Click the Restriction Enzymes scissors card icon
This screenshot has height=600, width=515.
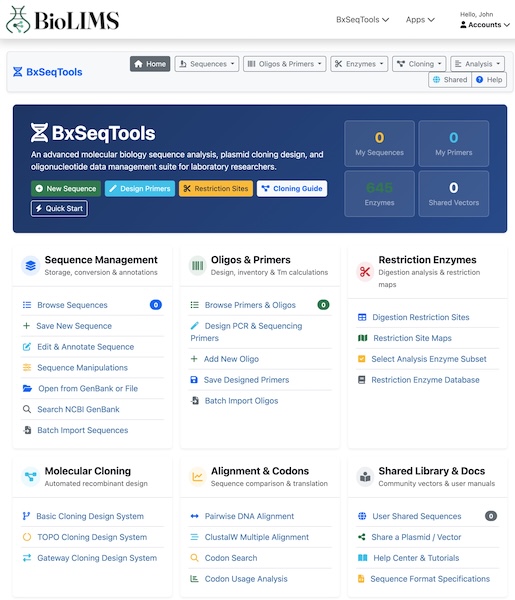[365, 272]
